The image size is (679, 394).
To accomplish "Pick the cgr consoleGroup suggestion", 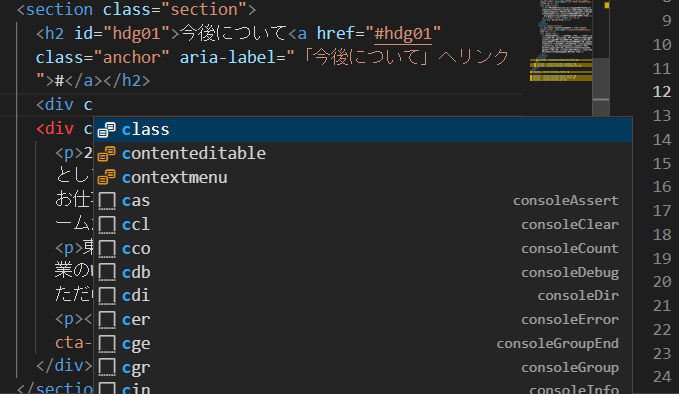I will (x=363, y=367).
